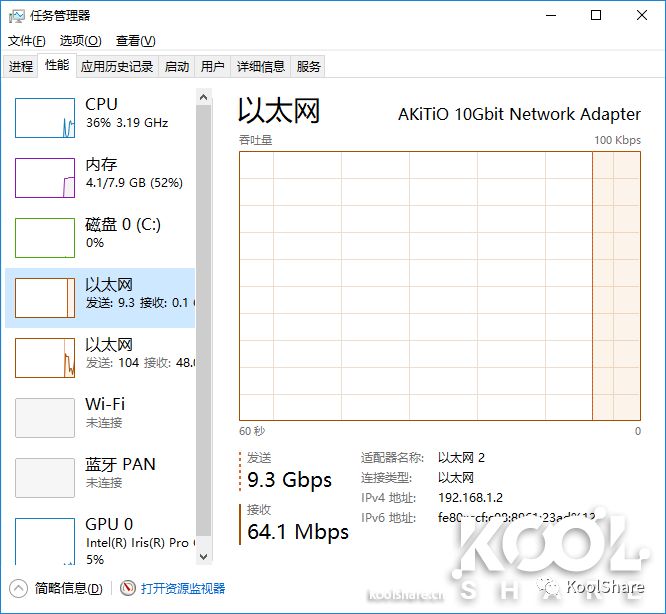The image size is (666, 614).
Task: Select the Wi-Fi 未连接 thumbnail
Action: 45,418
